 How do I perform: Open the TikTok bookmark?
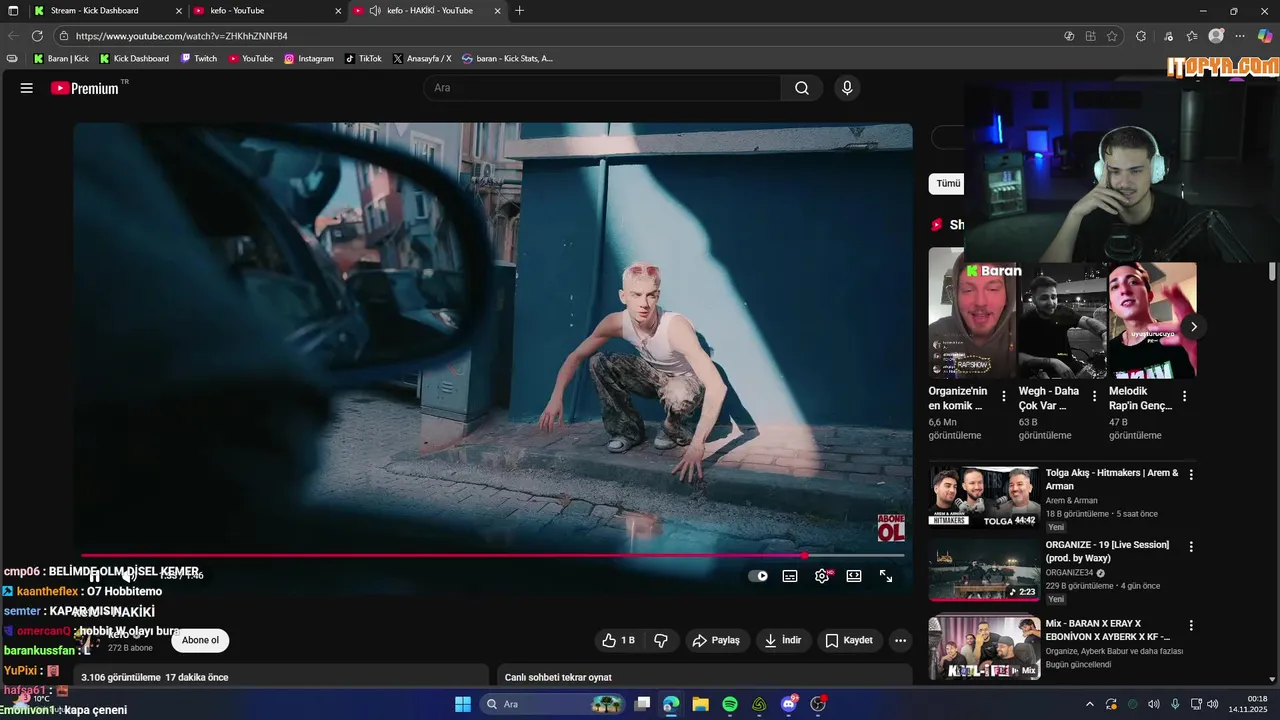[364, 58]
